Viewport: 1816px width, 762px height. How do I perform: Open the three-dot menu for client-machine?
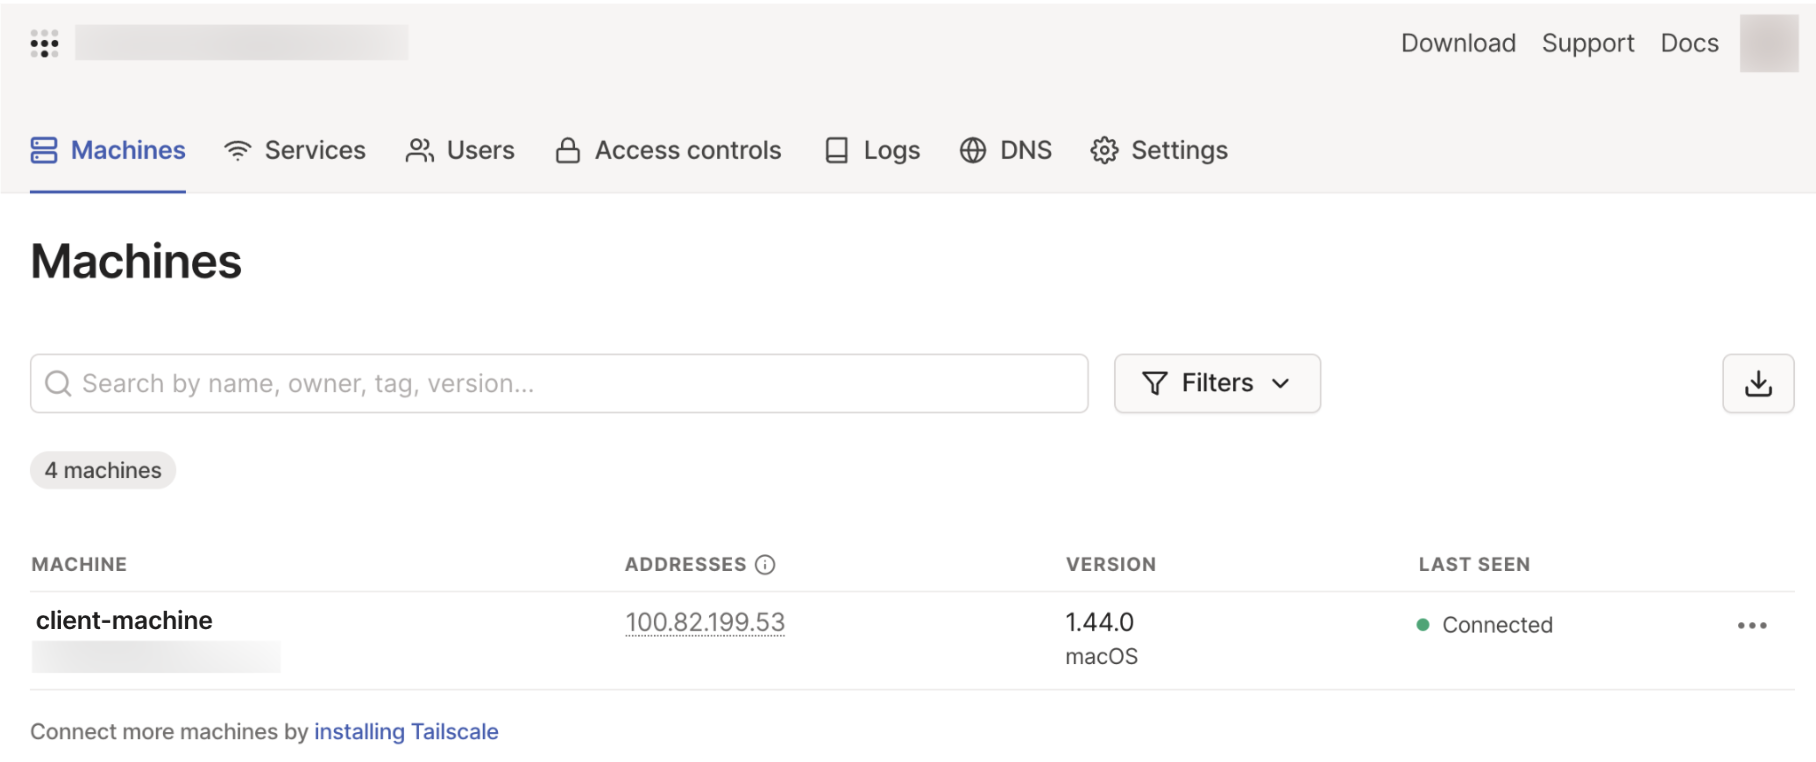click(1751, 626)
